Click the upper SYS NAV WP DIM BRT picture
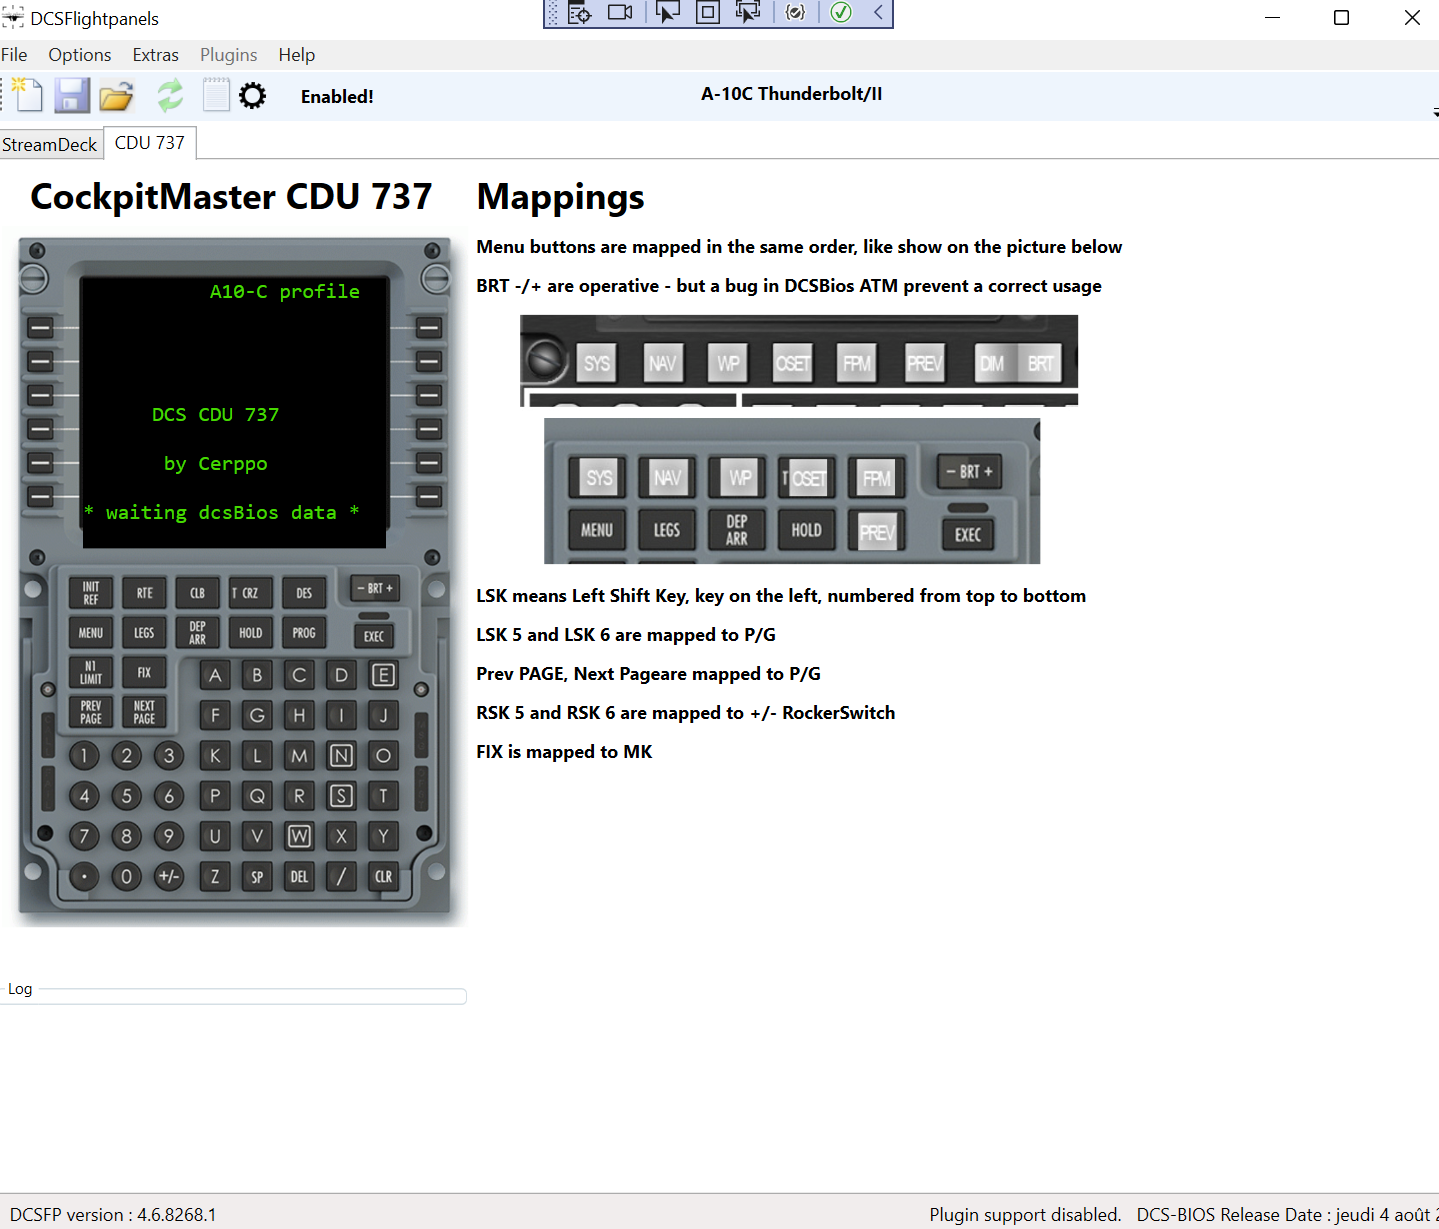 tap(799, 360)
